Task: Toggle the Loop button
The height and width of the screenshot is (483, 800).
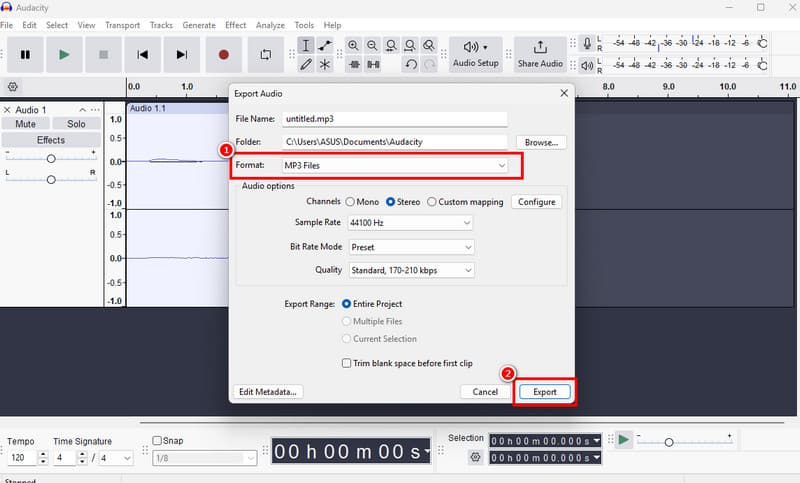Action: click(x=266, y=55)
